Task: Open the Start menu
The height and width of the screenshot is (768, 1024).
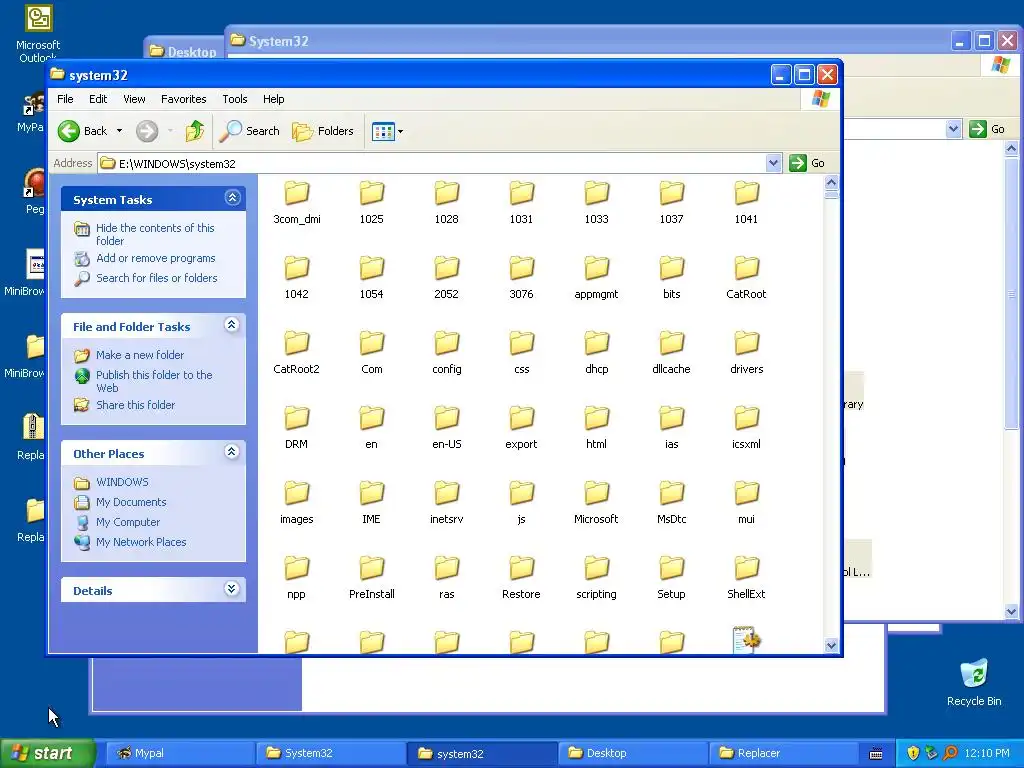Action: (x=47, y=753)
